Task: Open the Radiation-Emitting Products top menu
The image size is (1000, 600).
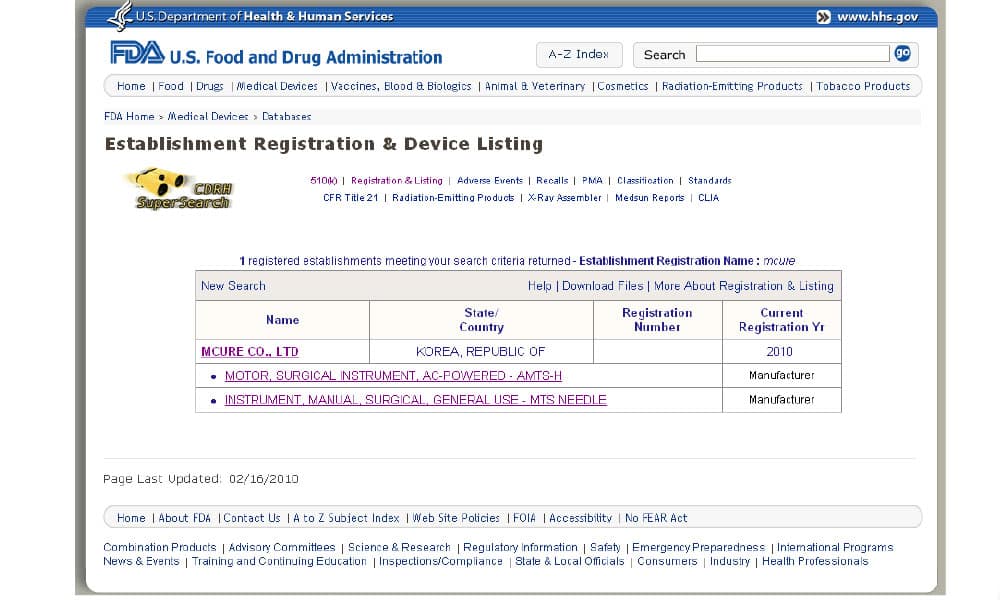Action: [732, 86]
